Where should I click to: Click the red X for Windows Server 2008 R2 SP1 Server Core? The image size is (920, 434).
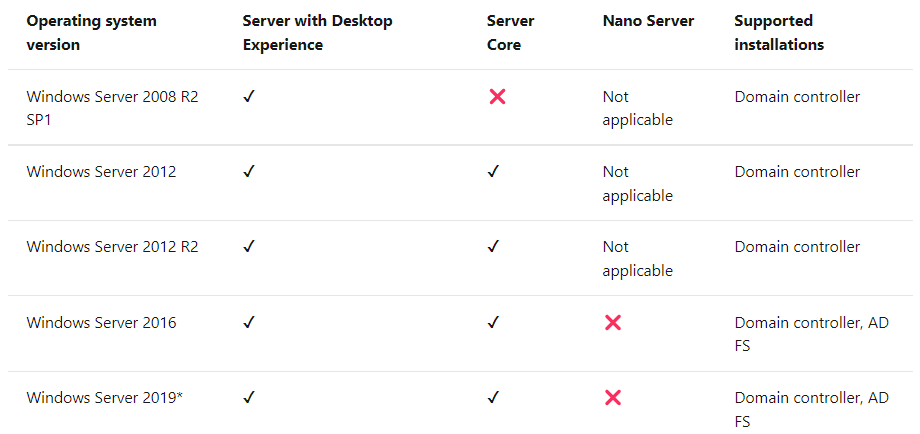(497, 97)
